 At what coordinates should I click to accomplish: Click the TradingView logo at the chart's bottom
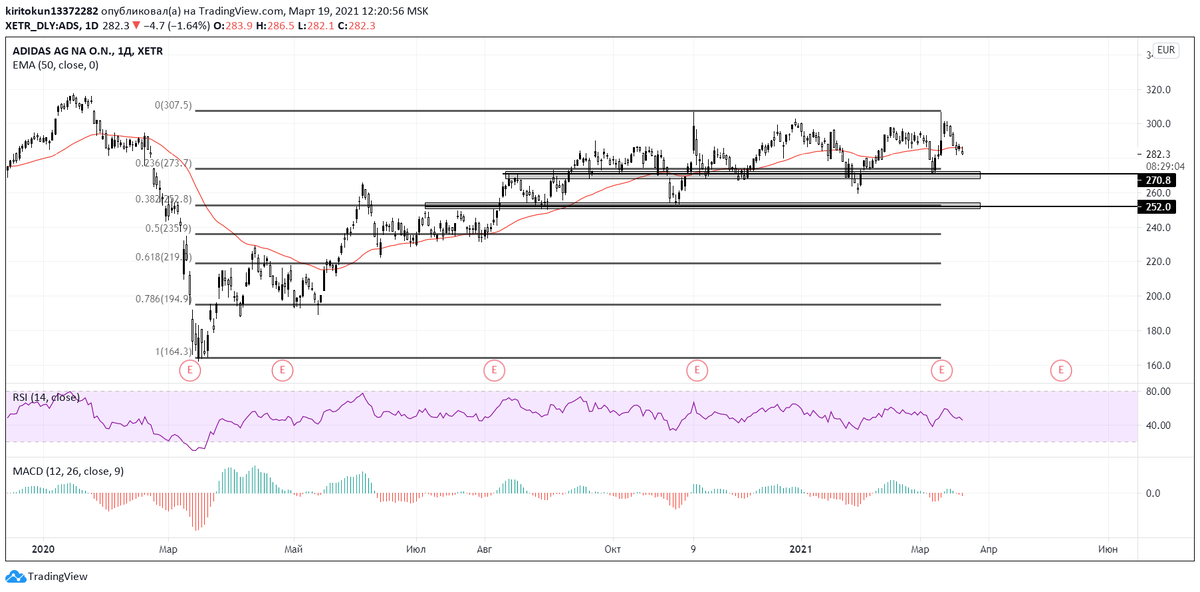pyautogui.click(x=47, y=576)
